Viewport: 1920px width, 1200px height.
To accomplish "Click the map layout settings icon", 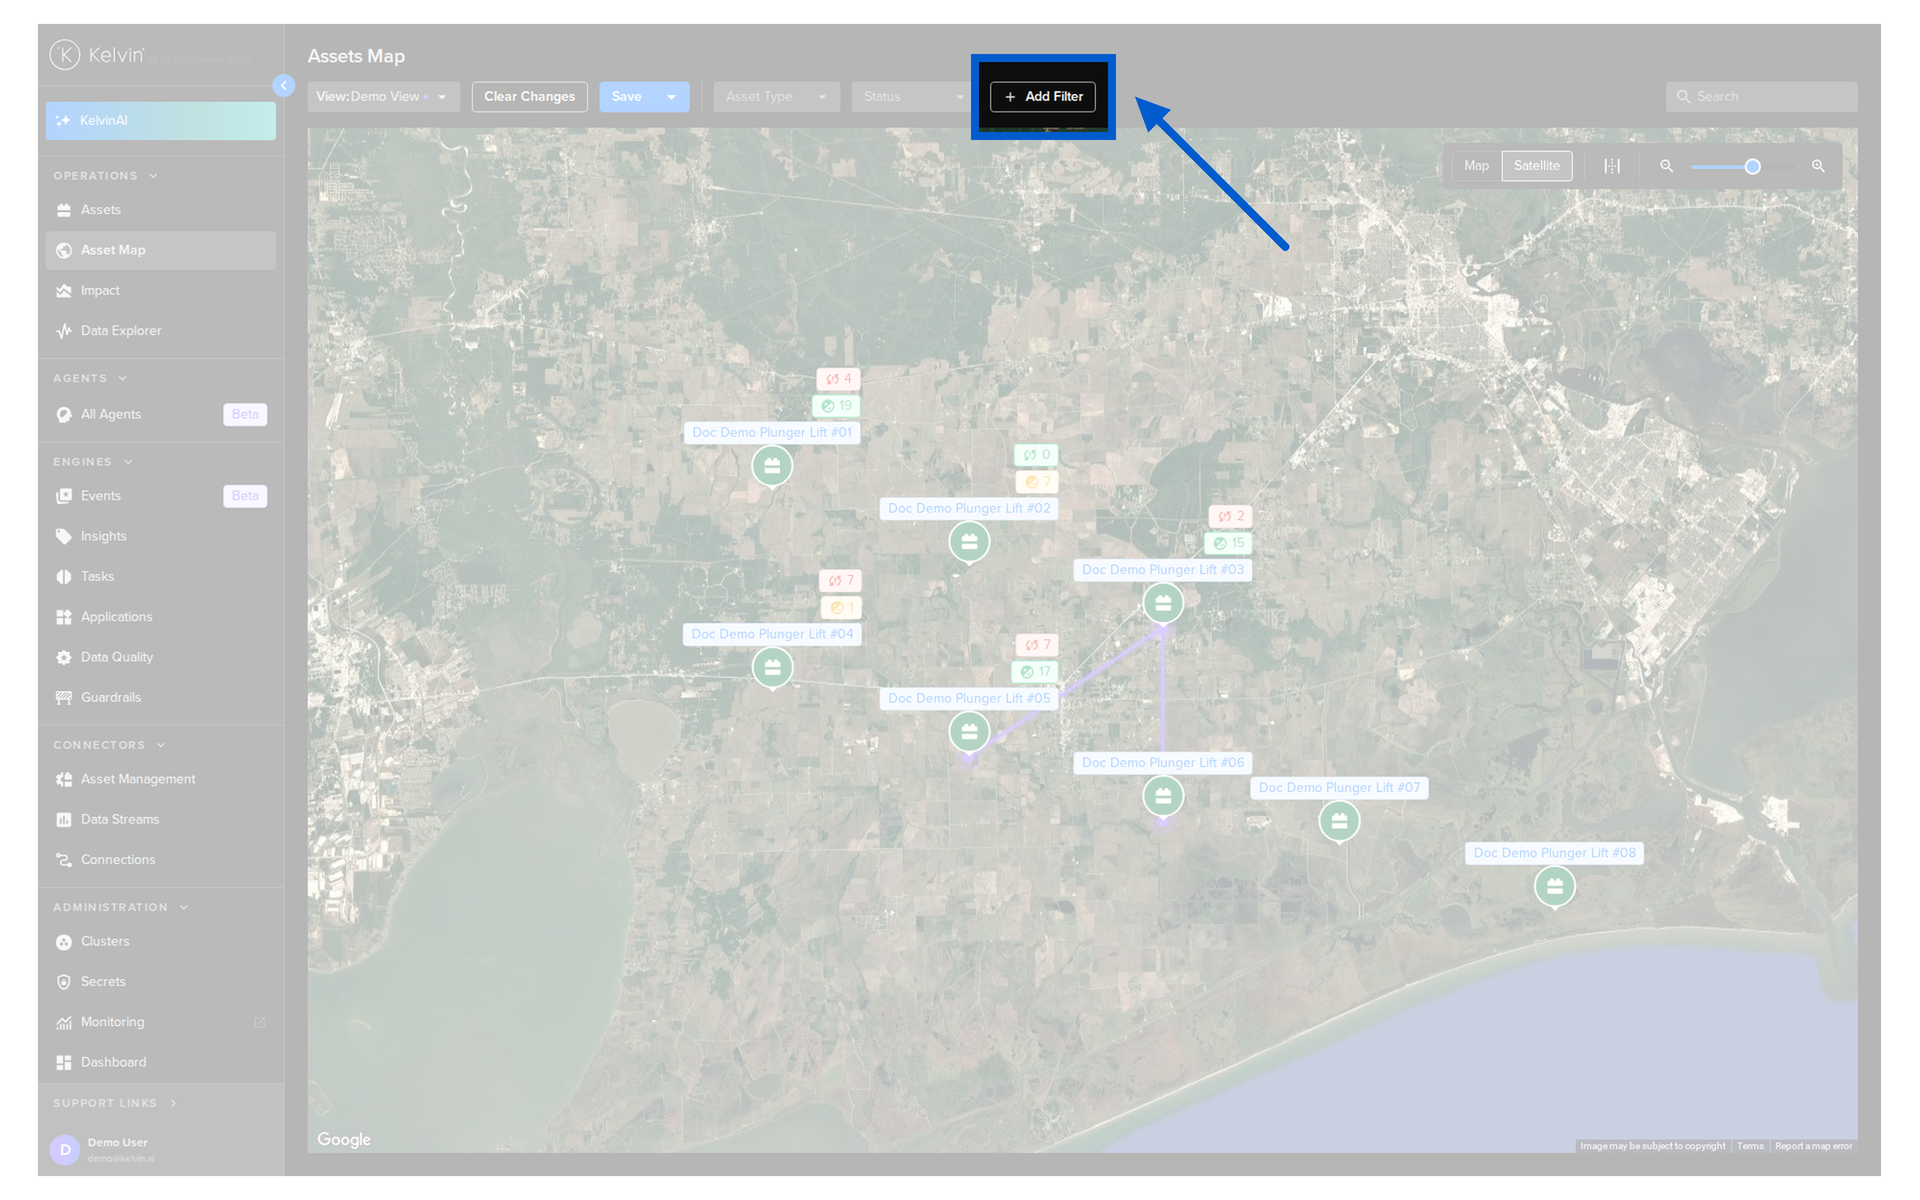I will point(1612,166).
